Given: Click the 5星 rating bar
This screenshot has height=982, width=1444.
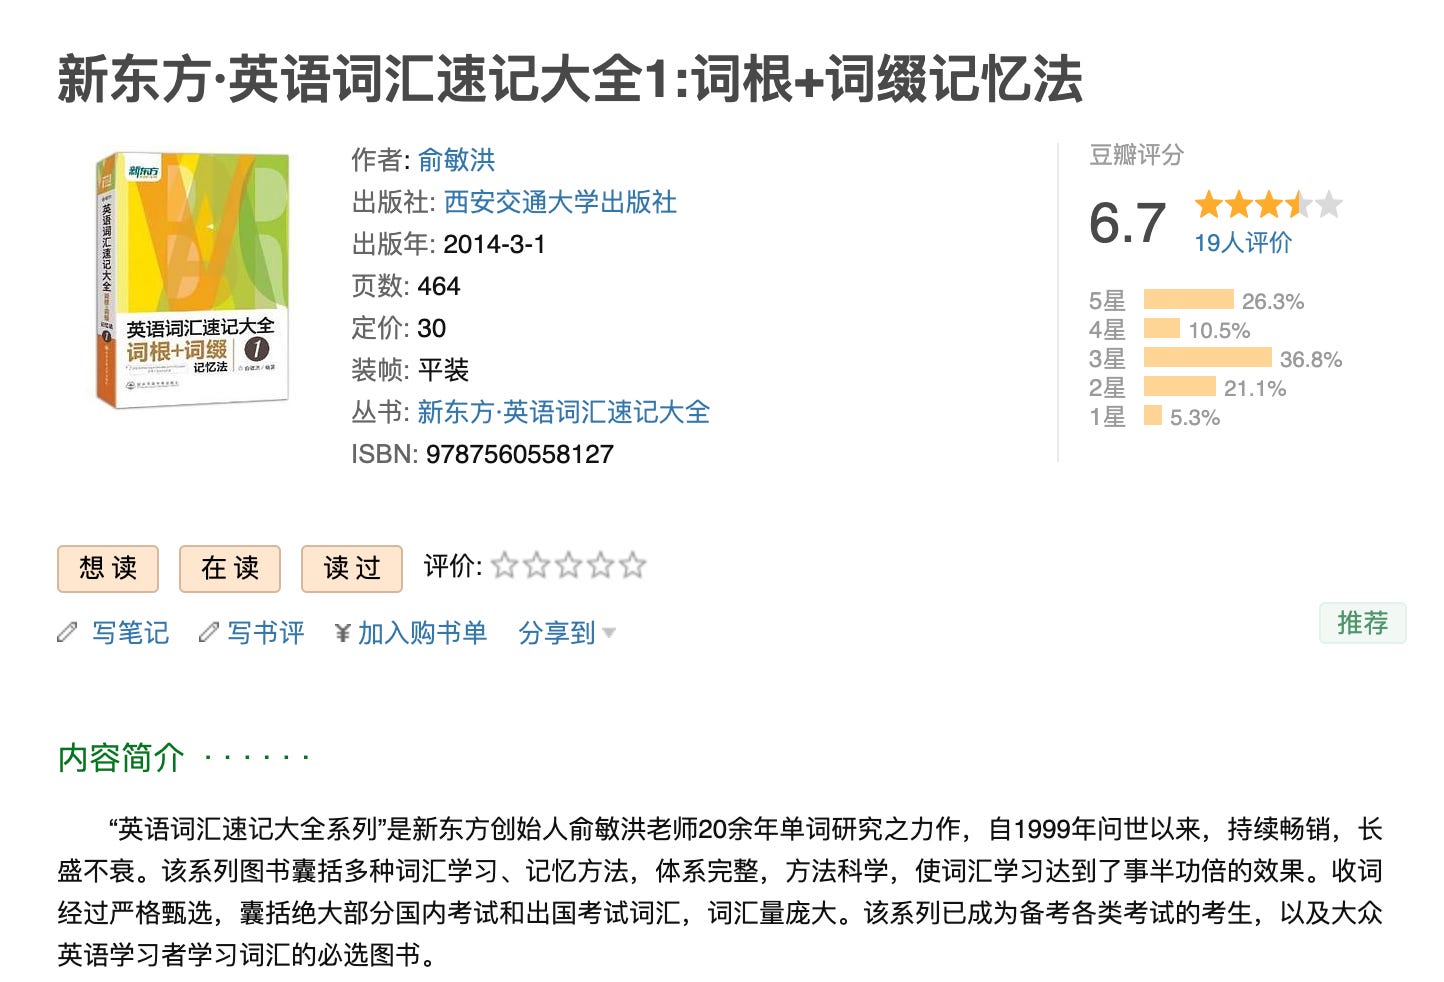Looking at the screenshot, I should point(1189,299).
